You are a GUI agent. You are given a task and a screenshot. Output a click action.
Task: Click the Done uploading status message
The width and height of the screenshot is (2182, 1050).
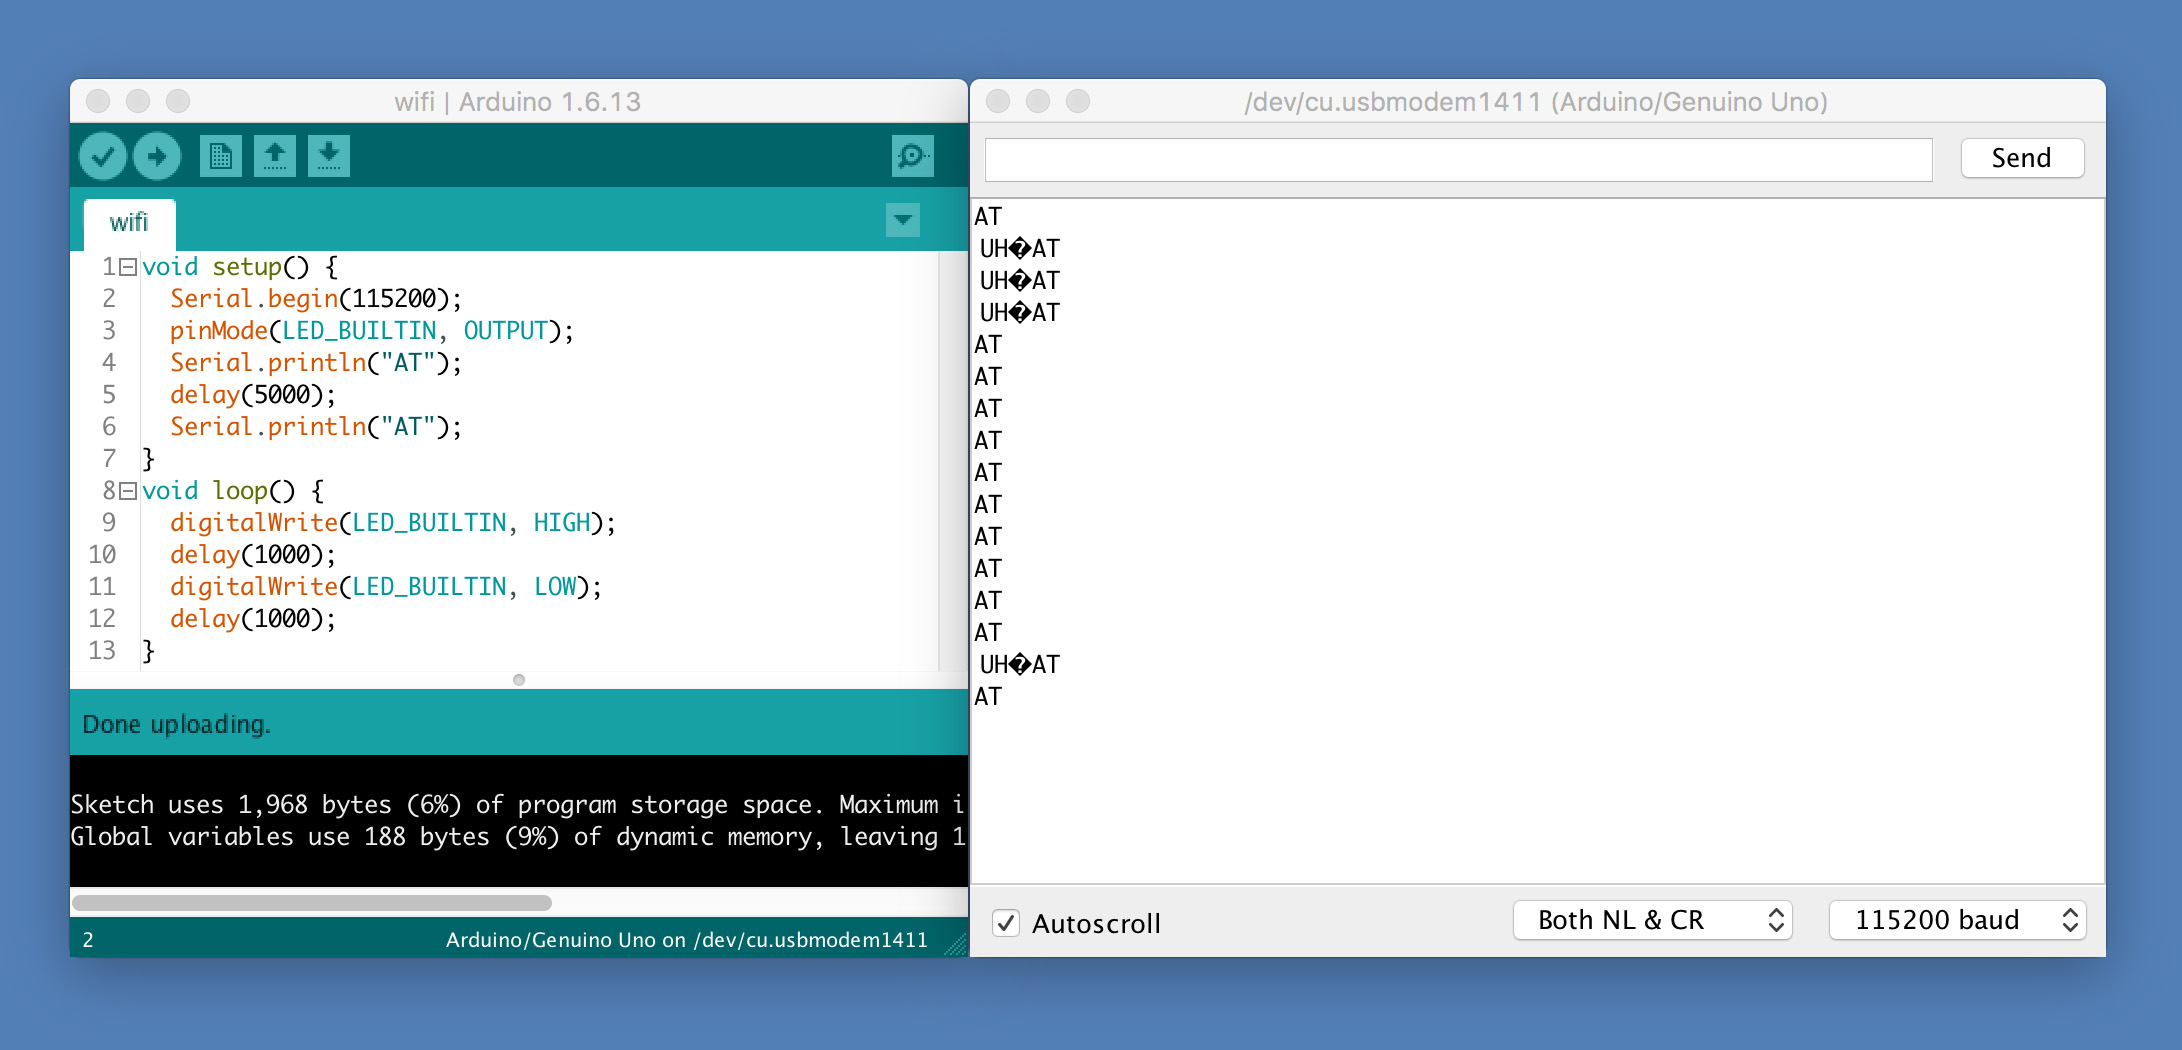pyautogui.click(x=176, y=724)
